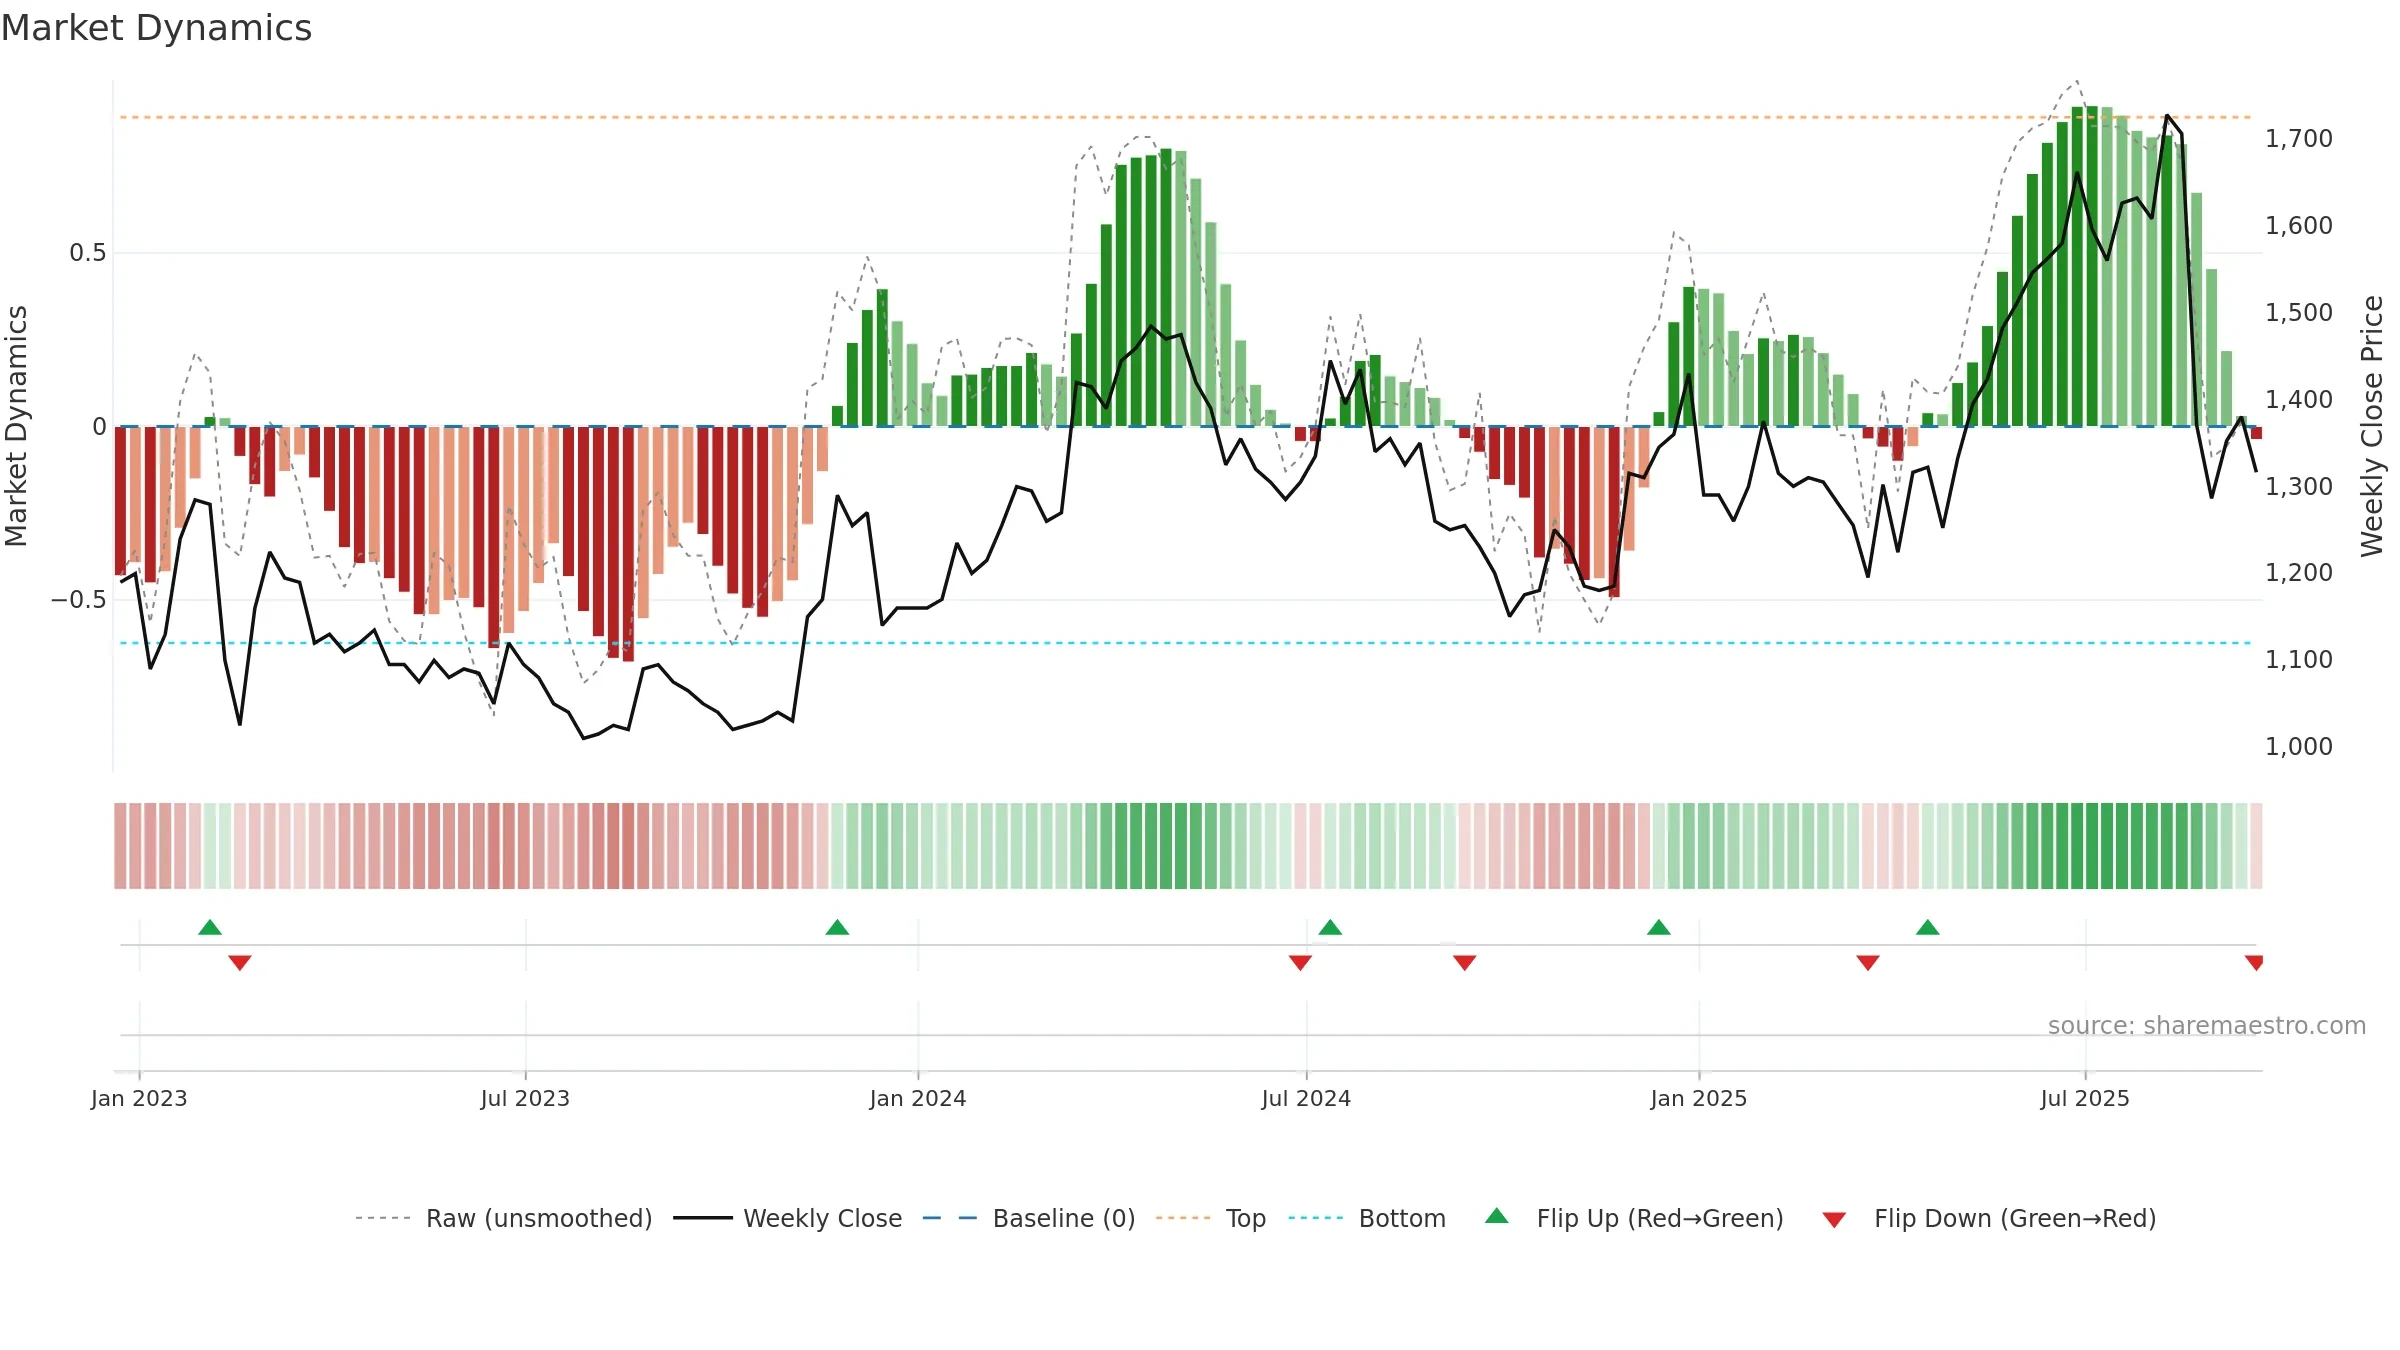Click the −0.5 tick on left axis

pyautogui.click(x=79, y=600)
